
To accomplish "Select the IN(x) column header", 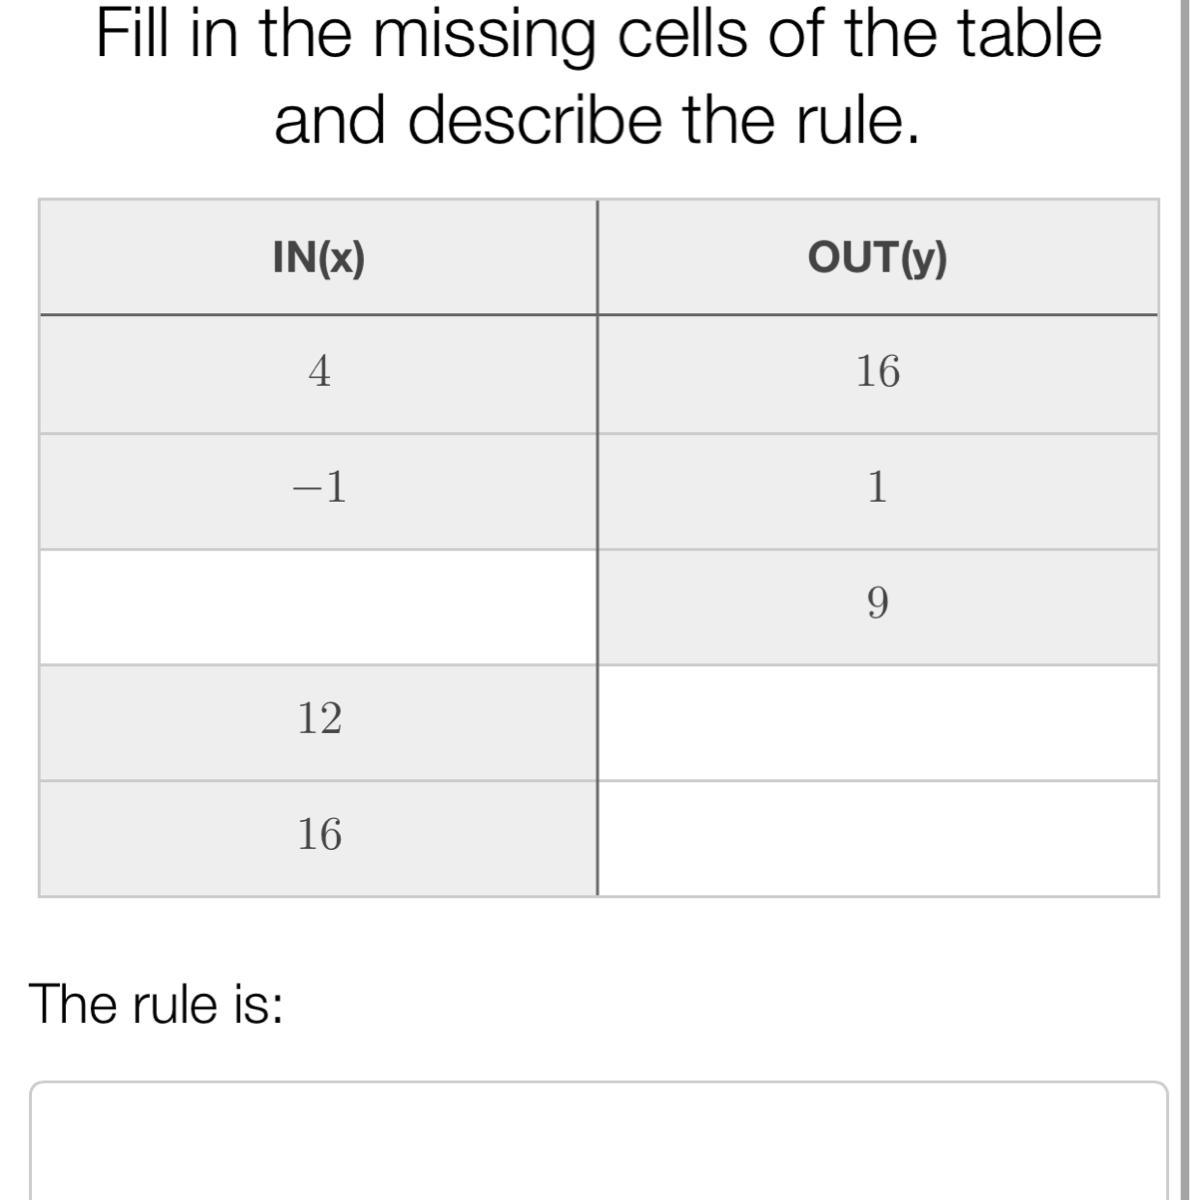I will coord(319,258).
